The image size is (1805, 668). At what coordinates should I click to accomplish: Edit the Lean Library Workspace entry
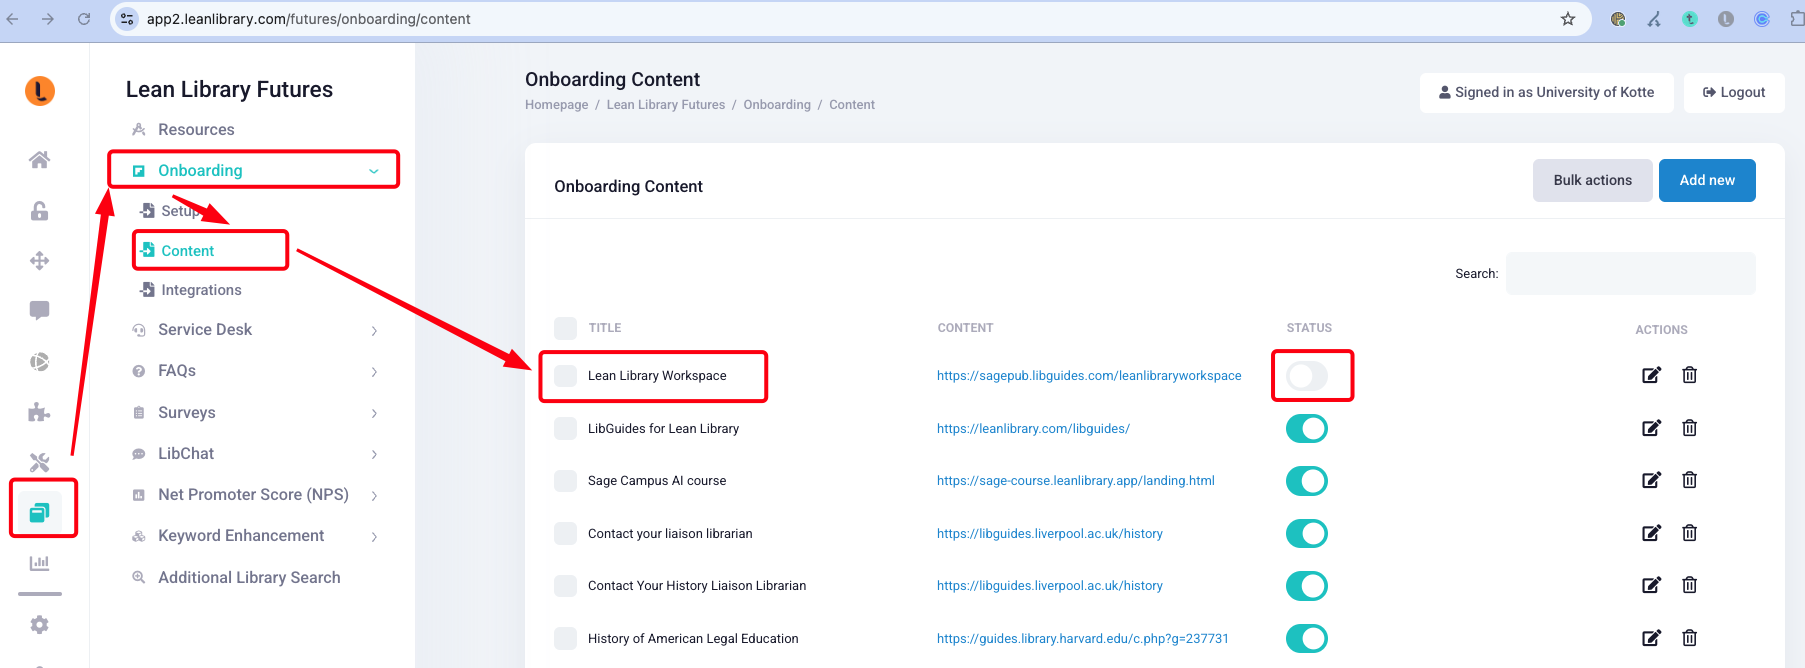tap(1651, 375)
